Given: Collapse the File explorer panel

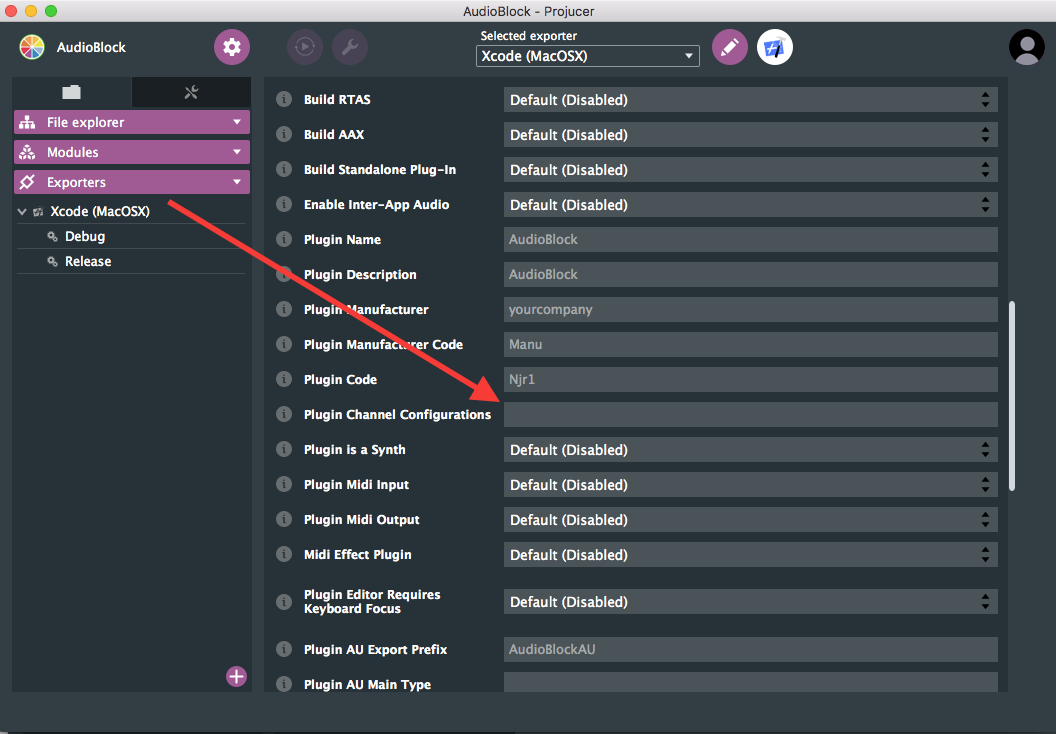Looking at the screenshot, I should click(x=132, y=122).
